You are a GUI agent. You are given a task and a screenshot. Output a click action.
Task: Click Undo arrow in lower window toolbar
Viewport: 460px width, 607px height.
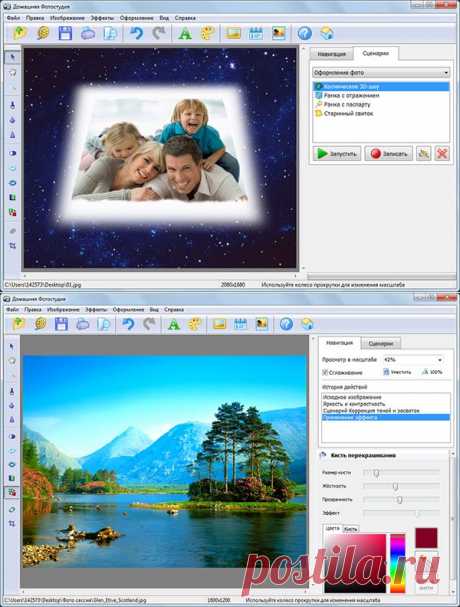128,324
